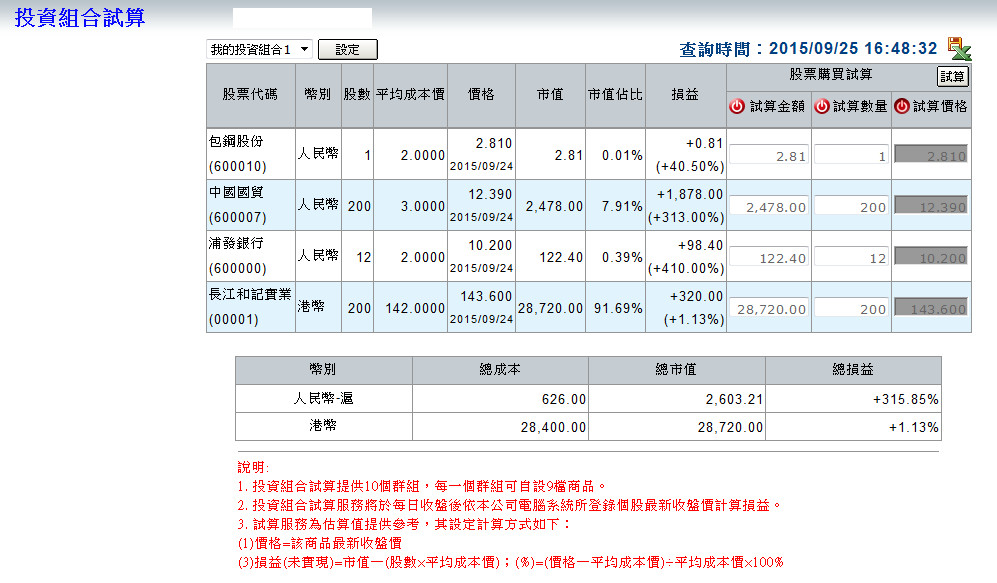Viewport: 997px width, 583px height.
Task: Open the 我的投資組合1 dropdown
Action: click(259, 49)
